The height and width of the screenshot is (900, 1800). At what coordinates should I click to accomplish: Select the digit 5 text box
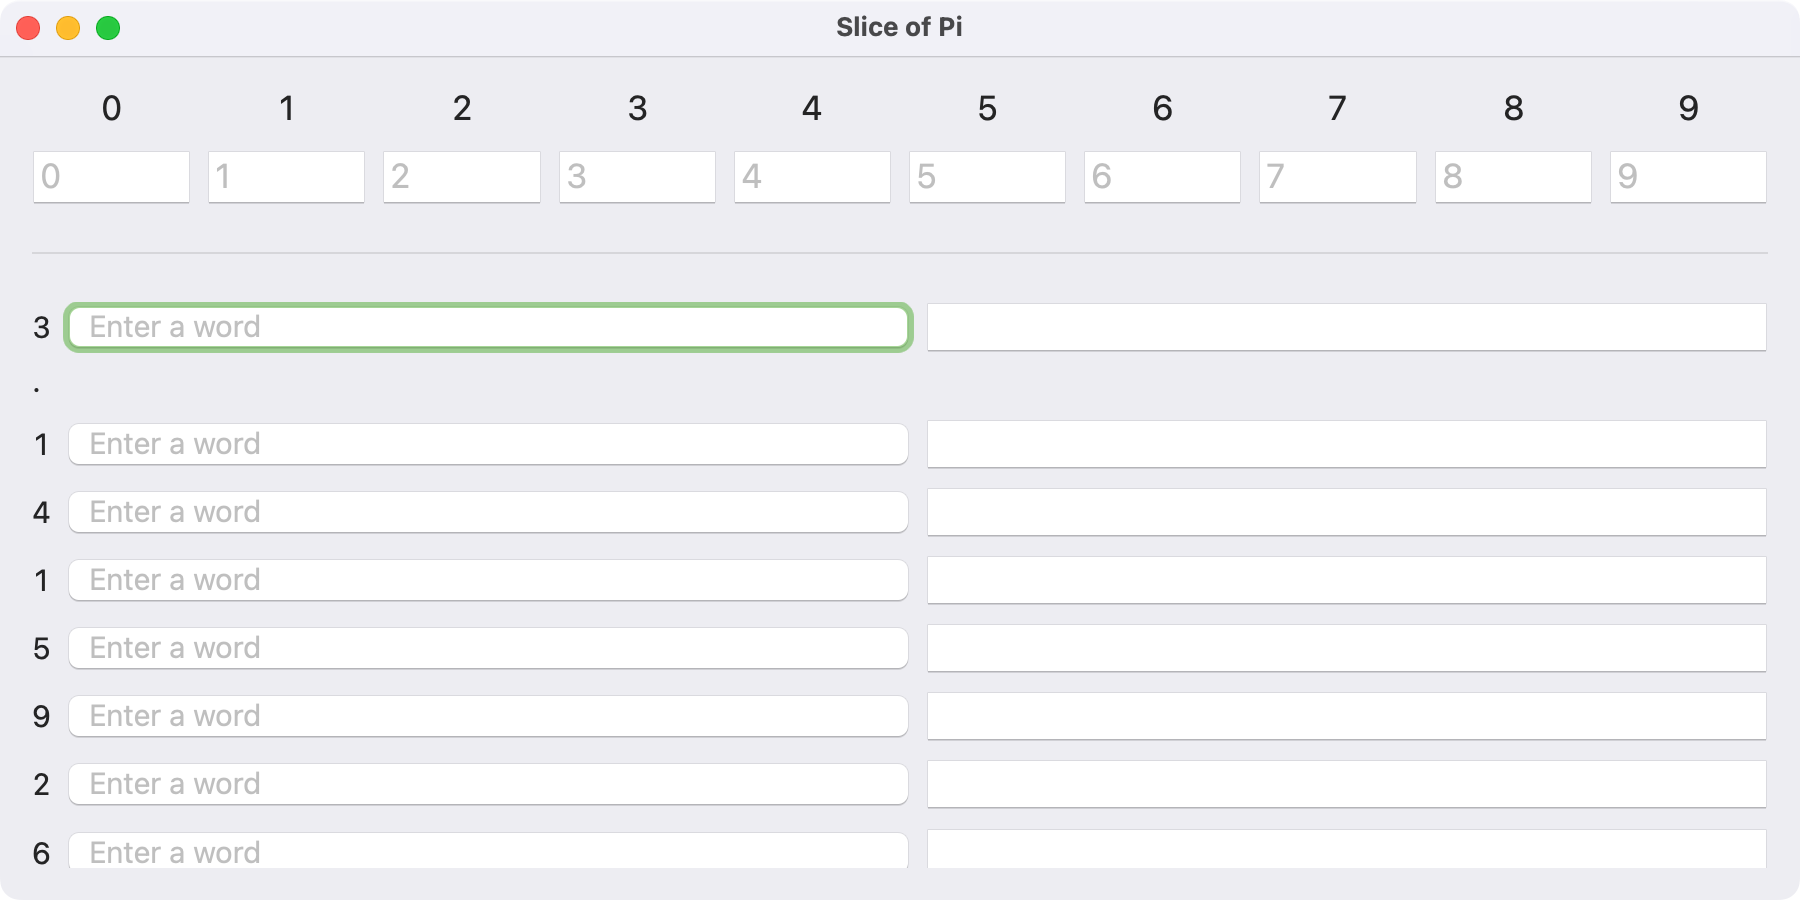pos(987,177)
